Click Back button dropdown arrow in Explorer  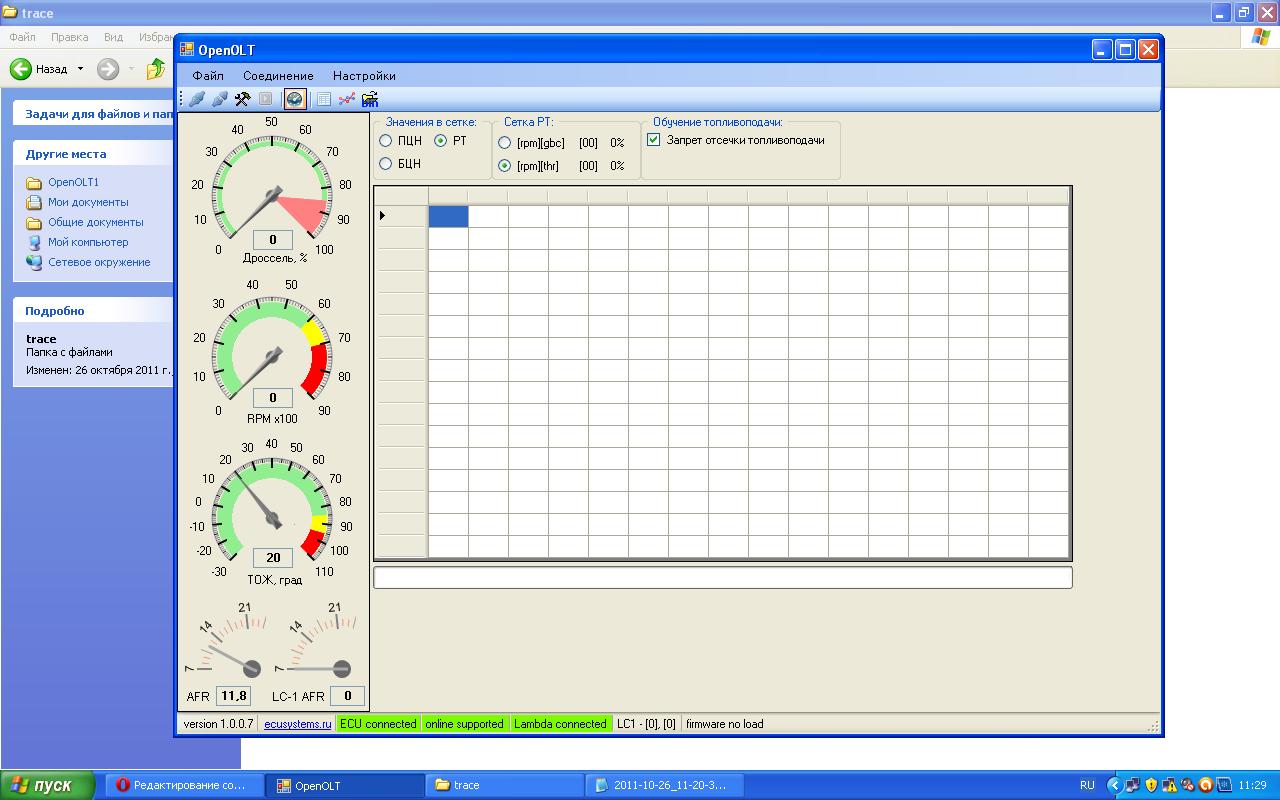81,69
